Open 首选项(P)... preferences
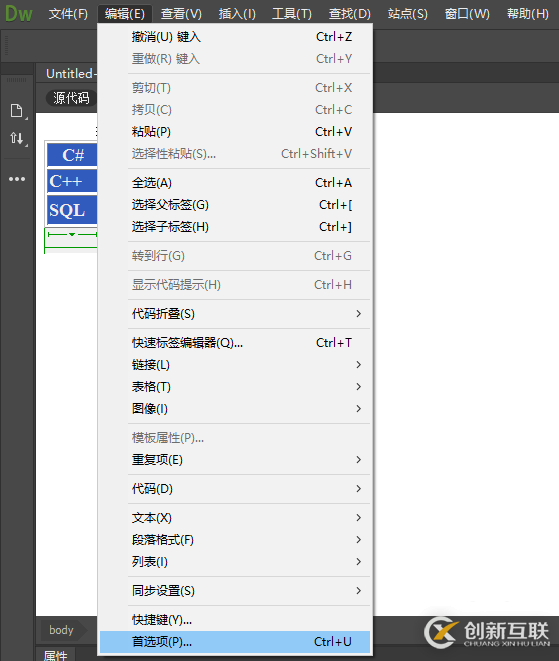This screenshot has width=559, height=661. coord(235,642)
